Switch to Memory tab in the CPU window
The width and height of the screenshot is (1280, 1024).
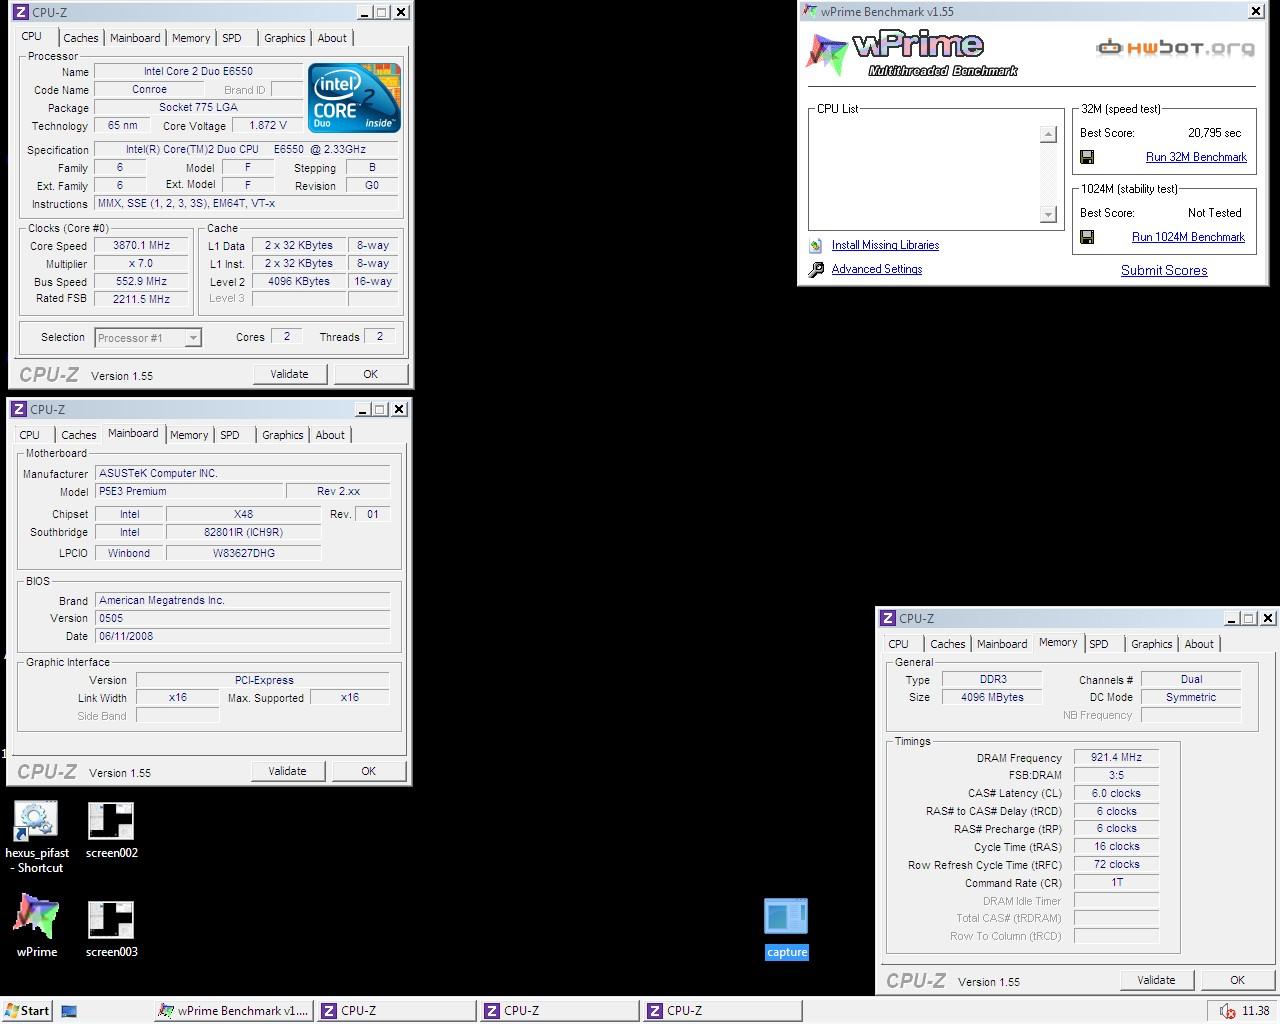pos(191,38)
